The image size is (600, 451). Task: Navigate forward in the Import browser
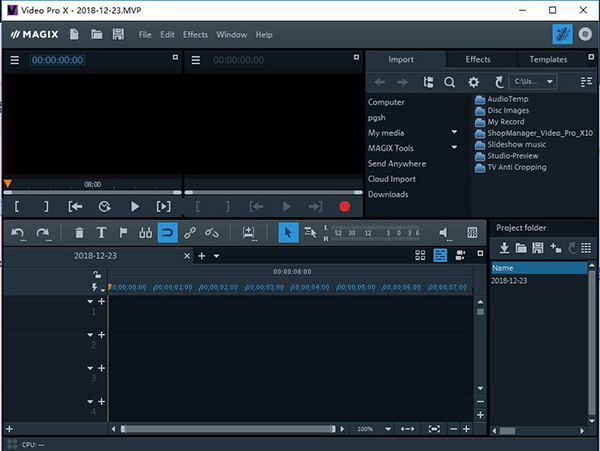pyautogui.click(x=402, y=82)
